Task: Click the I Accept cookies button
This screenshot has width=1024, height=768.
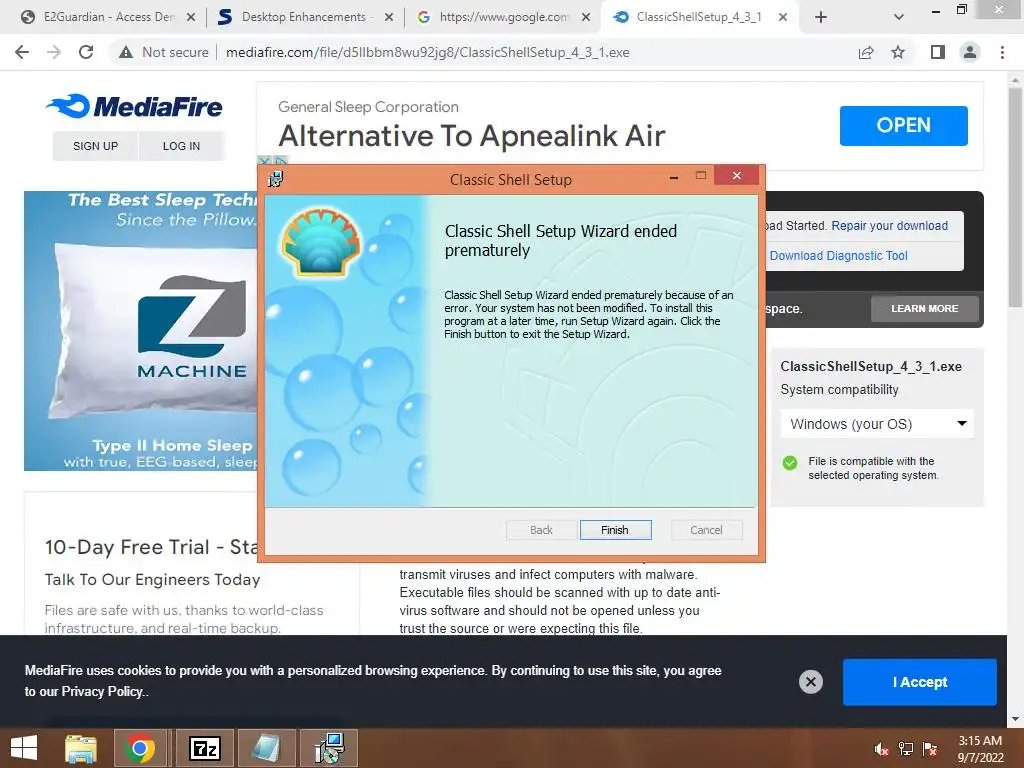Action: point(920,682)
